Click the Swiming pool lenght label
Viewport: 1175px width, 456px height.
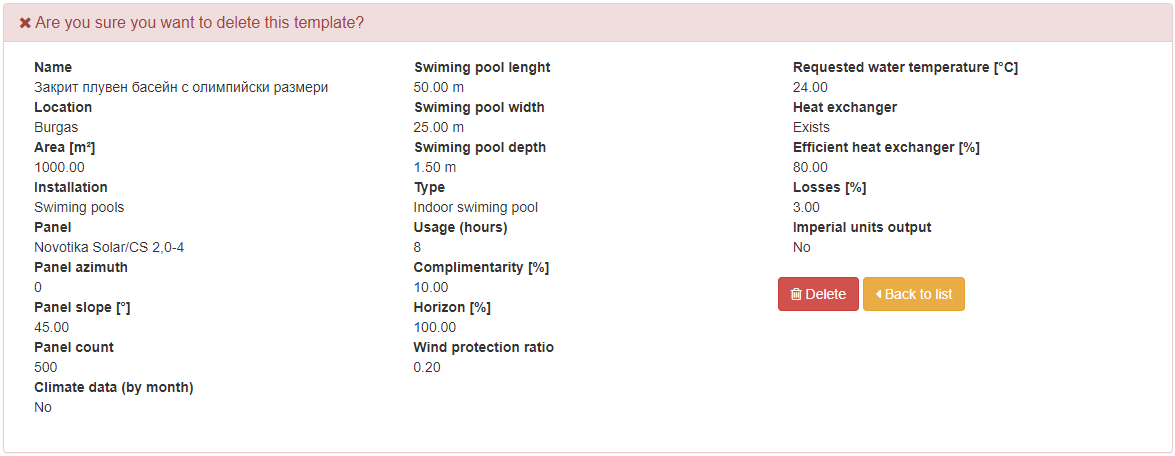[482, 67]
